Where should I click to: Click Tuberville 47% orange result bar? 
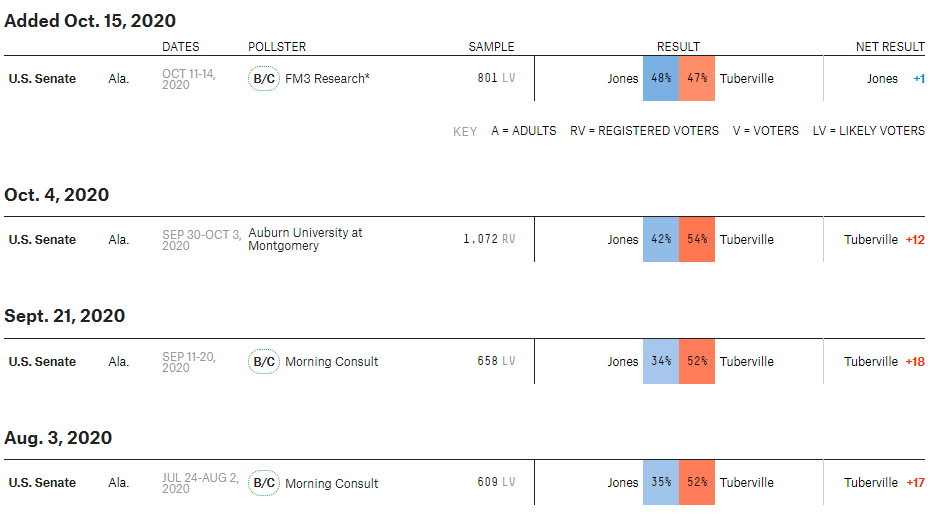click(x=697, y=78)
